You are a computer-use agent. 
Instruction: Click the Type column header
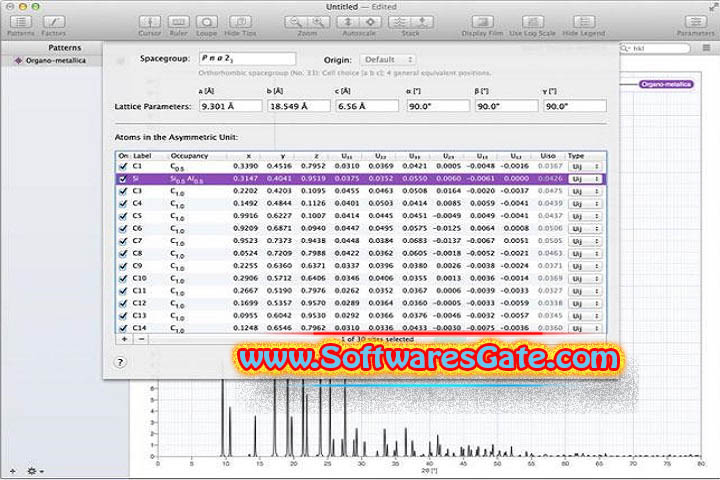click(x=576, y=156)
